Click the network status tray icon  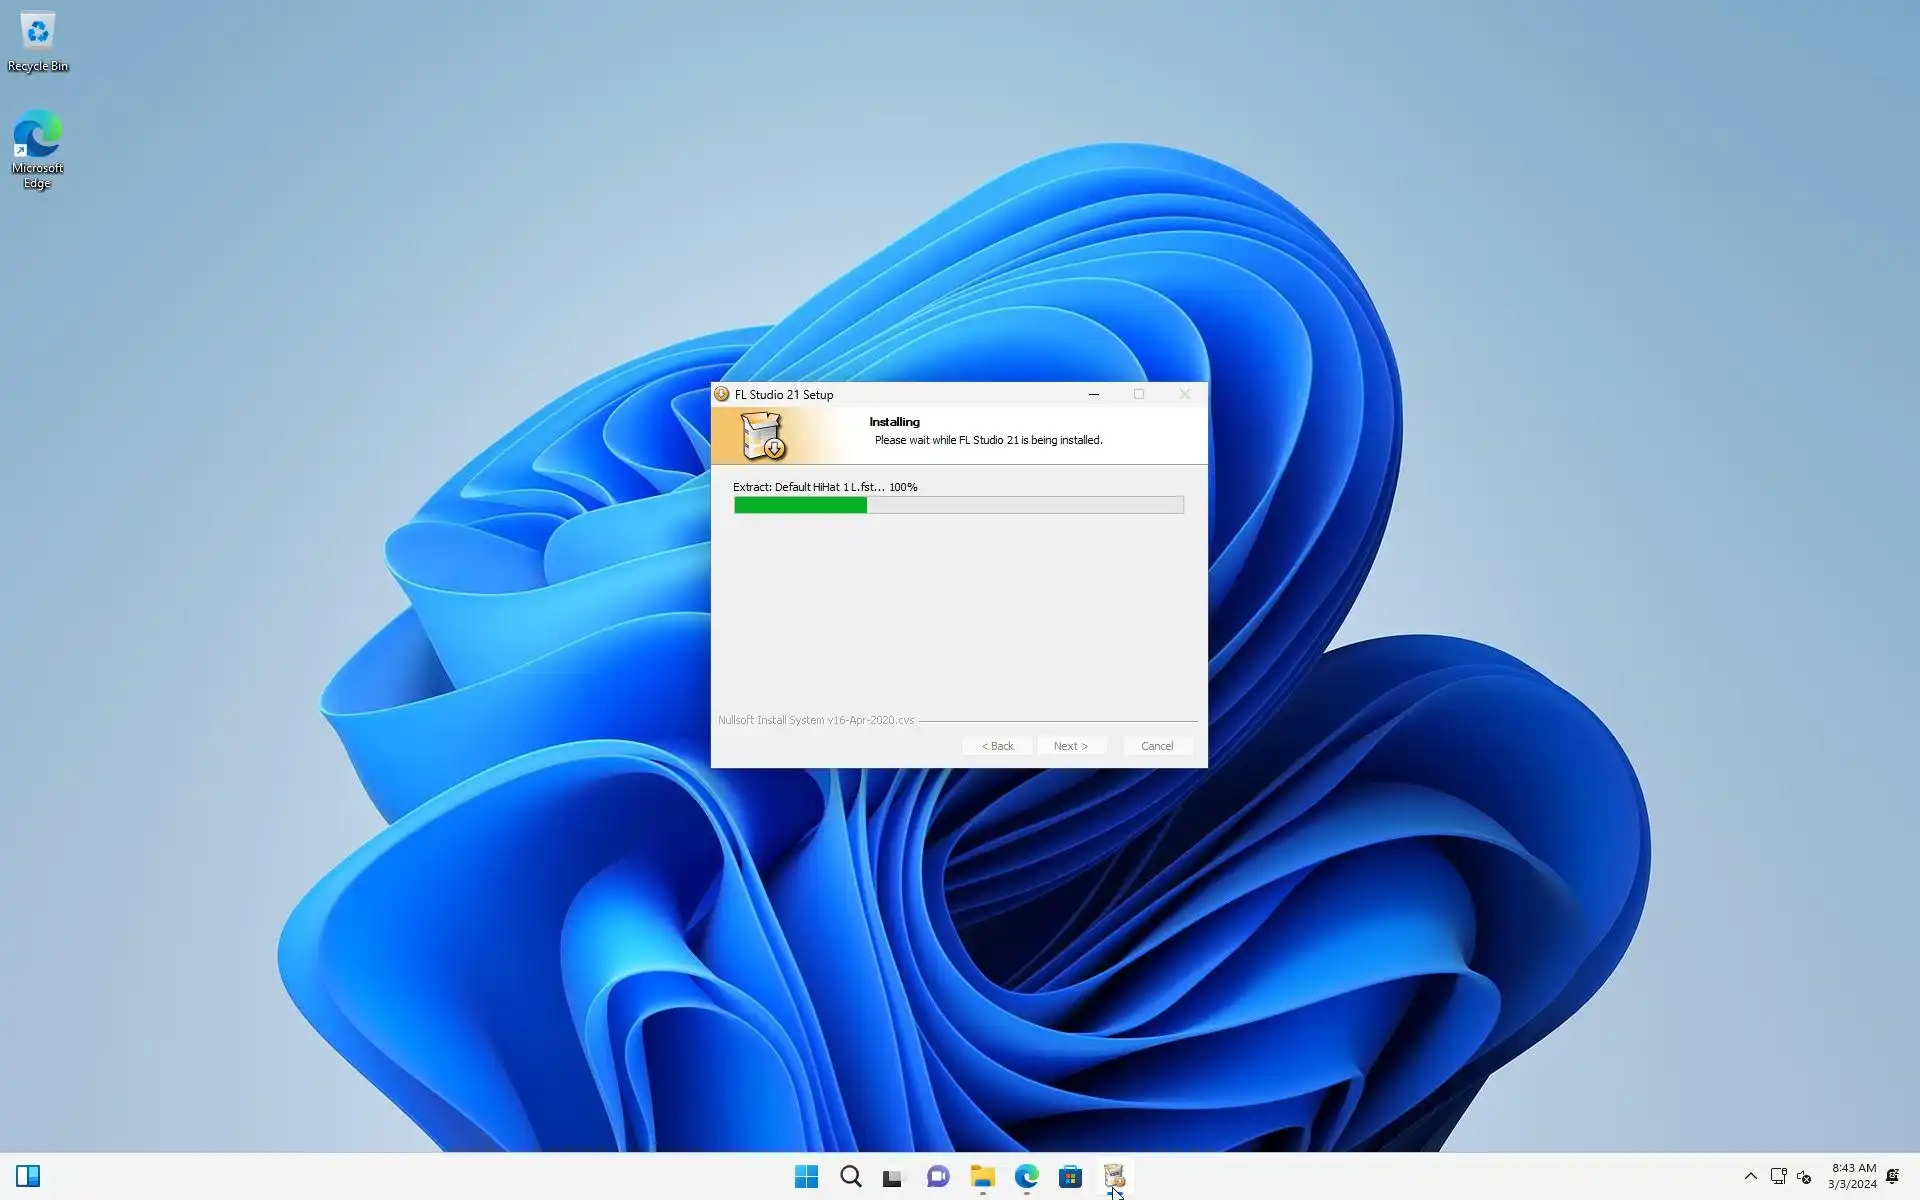1778,1176
